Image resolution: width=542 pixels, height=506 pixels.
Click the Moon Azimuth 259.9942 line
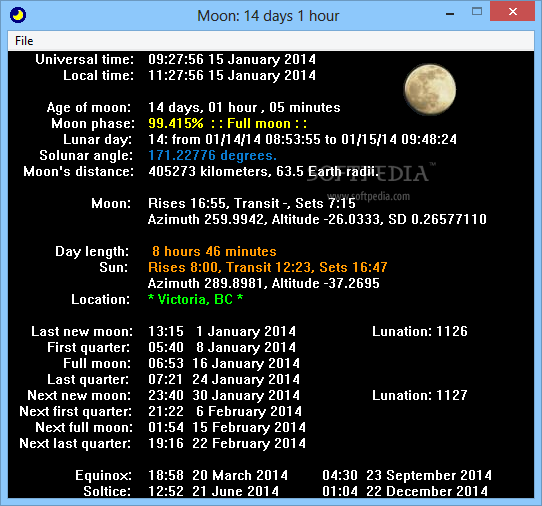pyautogui.click(x=317, y=219)
